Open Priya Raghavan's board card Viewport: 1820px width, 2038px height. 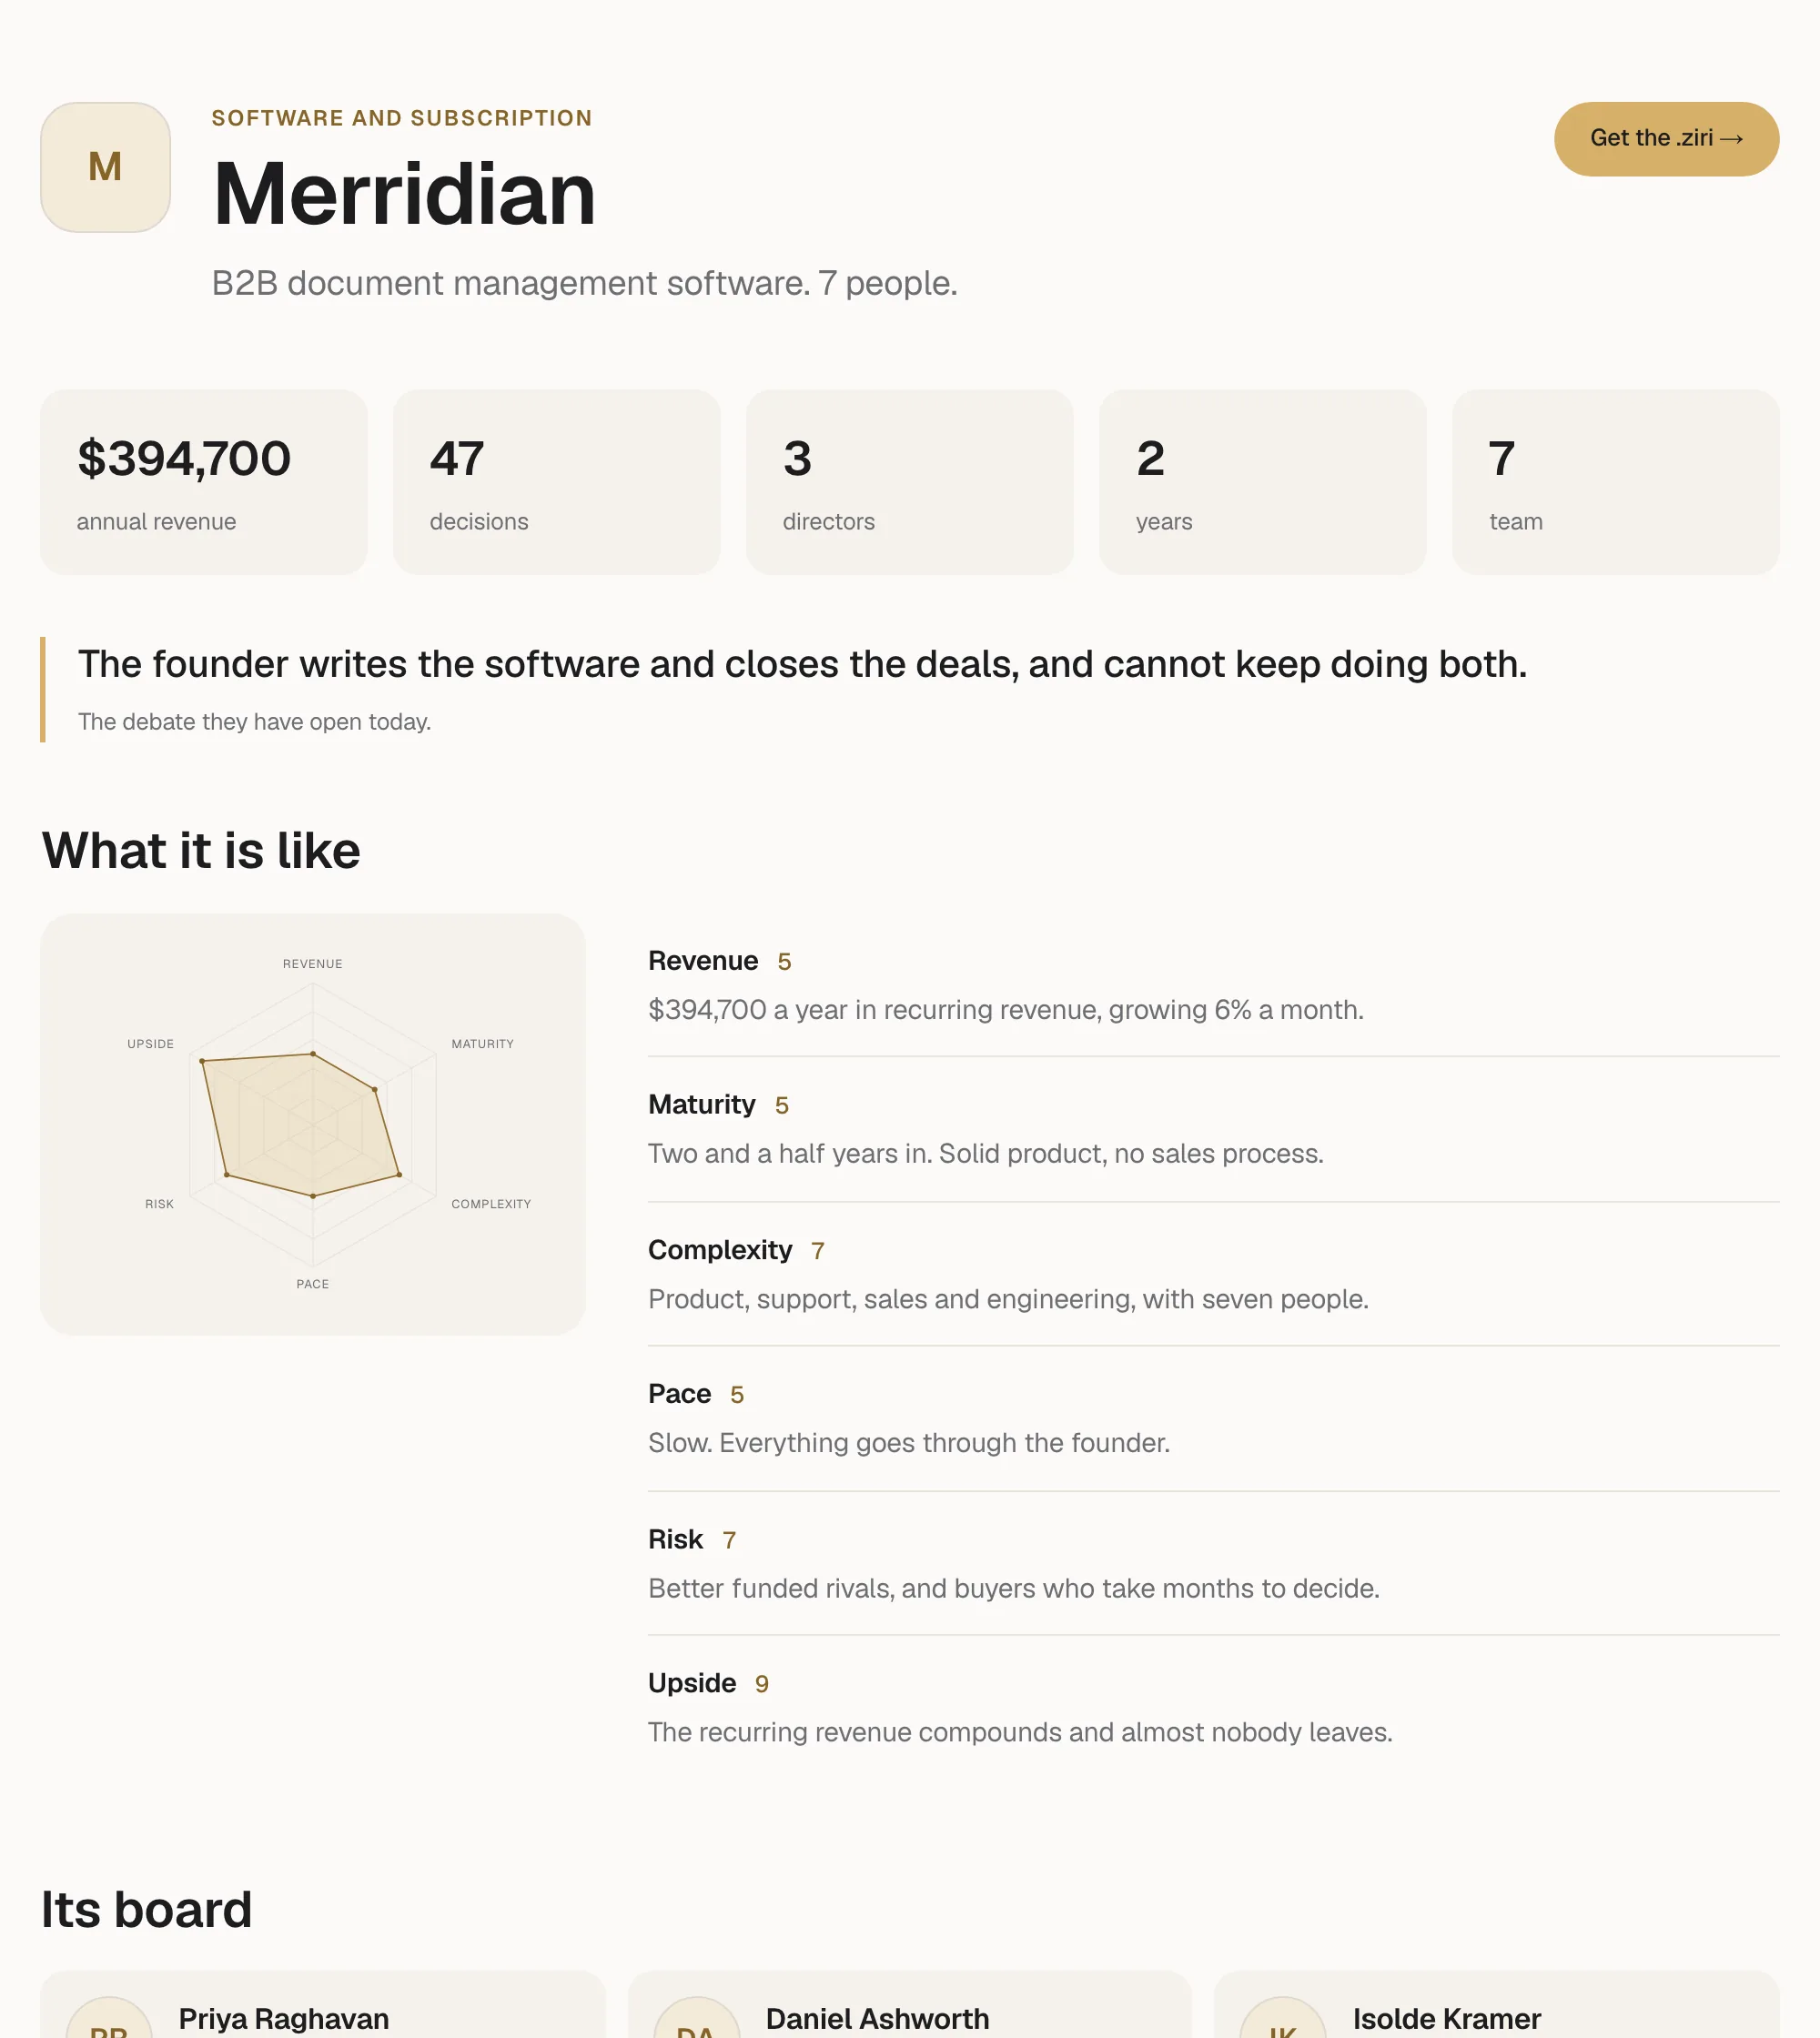pos(323,2005)
